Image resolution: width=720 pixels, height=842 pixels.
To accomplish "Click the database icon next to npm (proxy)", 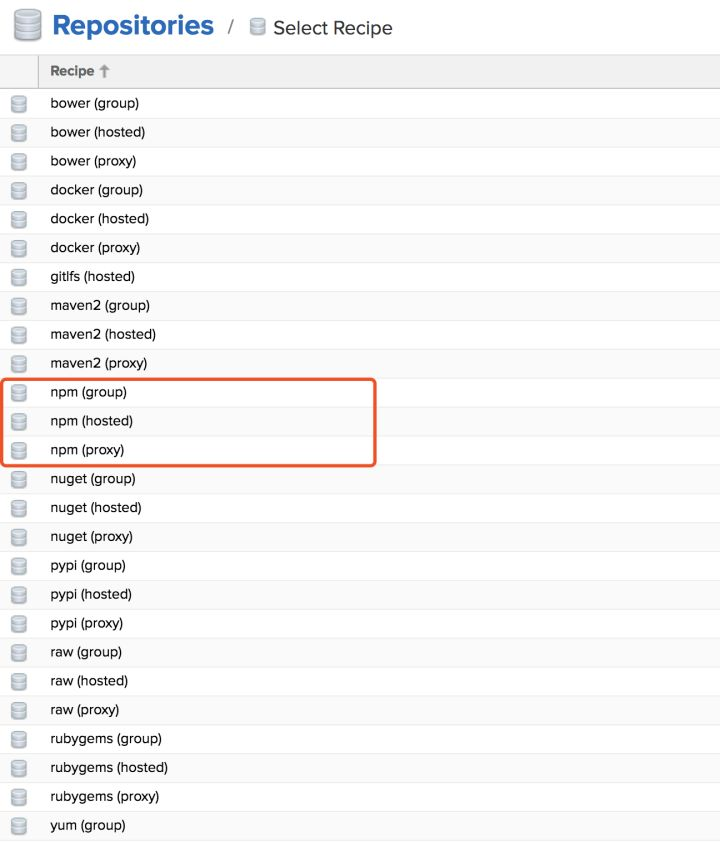I will [x=19, y=451].
